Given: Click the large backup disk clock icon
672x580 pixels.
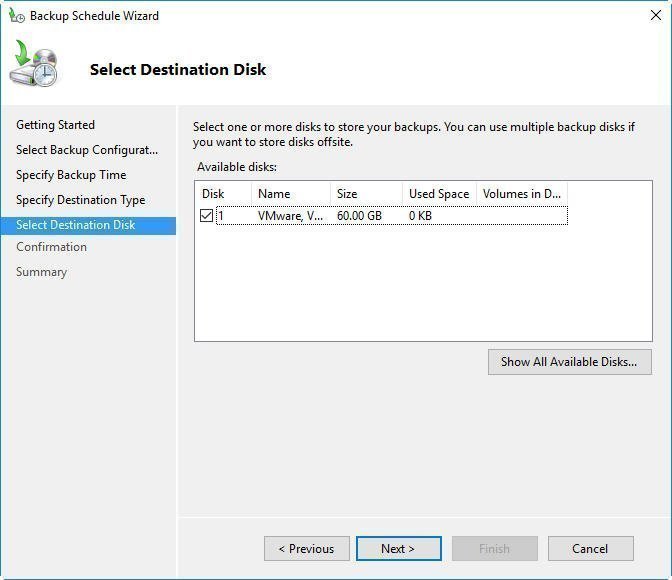Looking at the screenshot, I should coord(35,66).
